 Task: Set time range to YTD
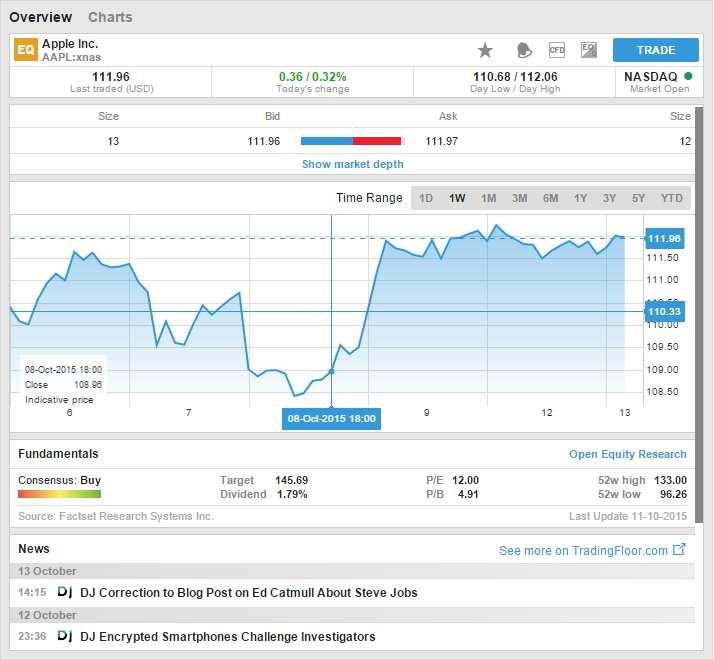[x=672, y=198]
